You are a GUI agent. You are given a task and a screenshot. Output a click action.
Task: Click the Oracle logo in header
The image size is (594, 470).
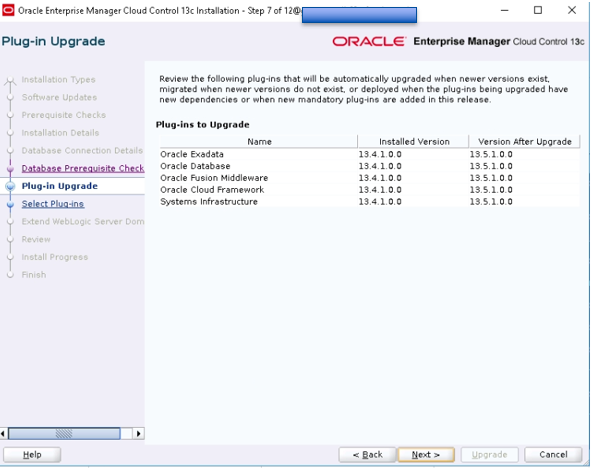[x=369, y=41]
